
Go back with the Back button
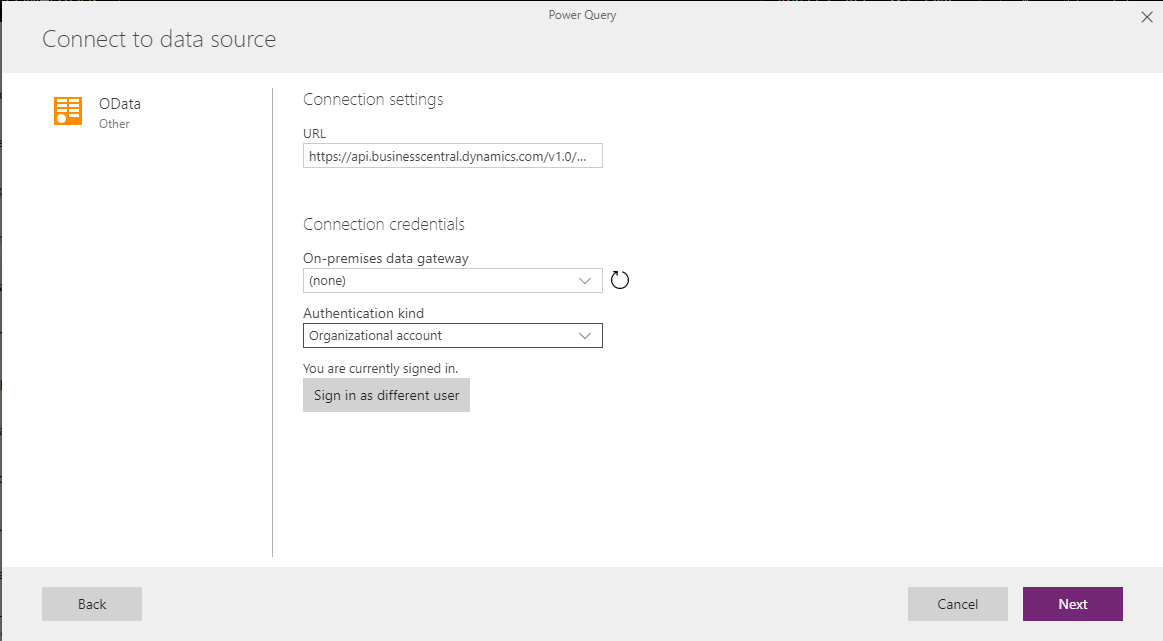coord(92,604)
